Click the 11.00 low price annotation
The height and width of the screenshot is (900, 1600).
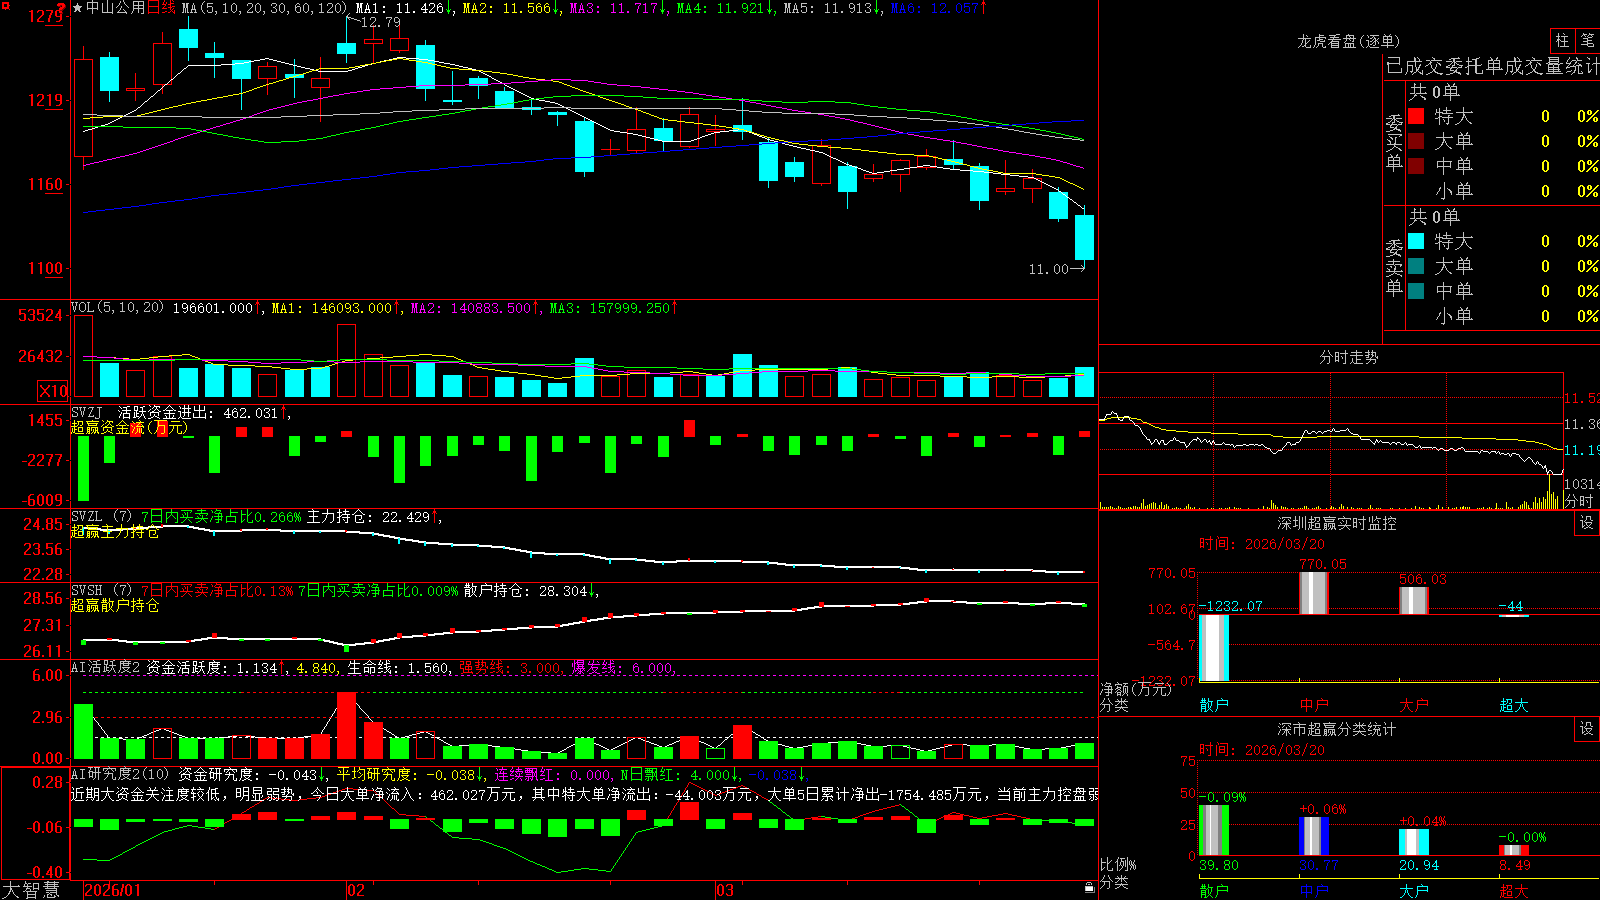point(1049,269)
